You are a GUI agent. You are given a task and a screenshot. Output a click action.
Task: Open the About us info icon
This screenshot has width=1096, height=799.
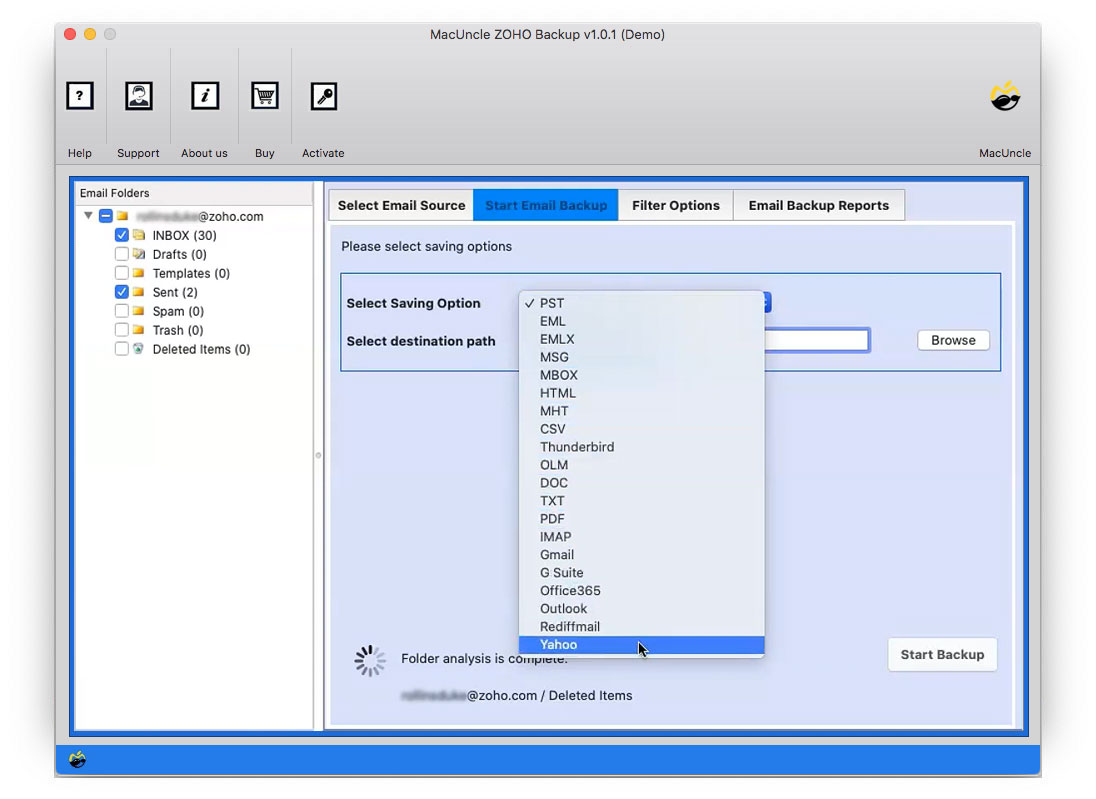pos(204,96)
